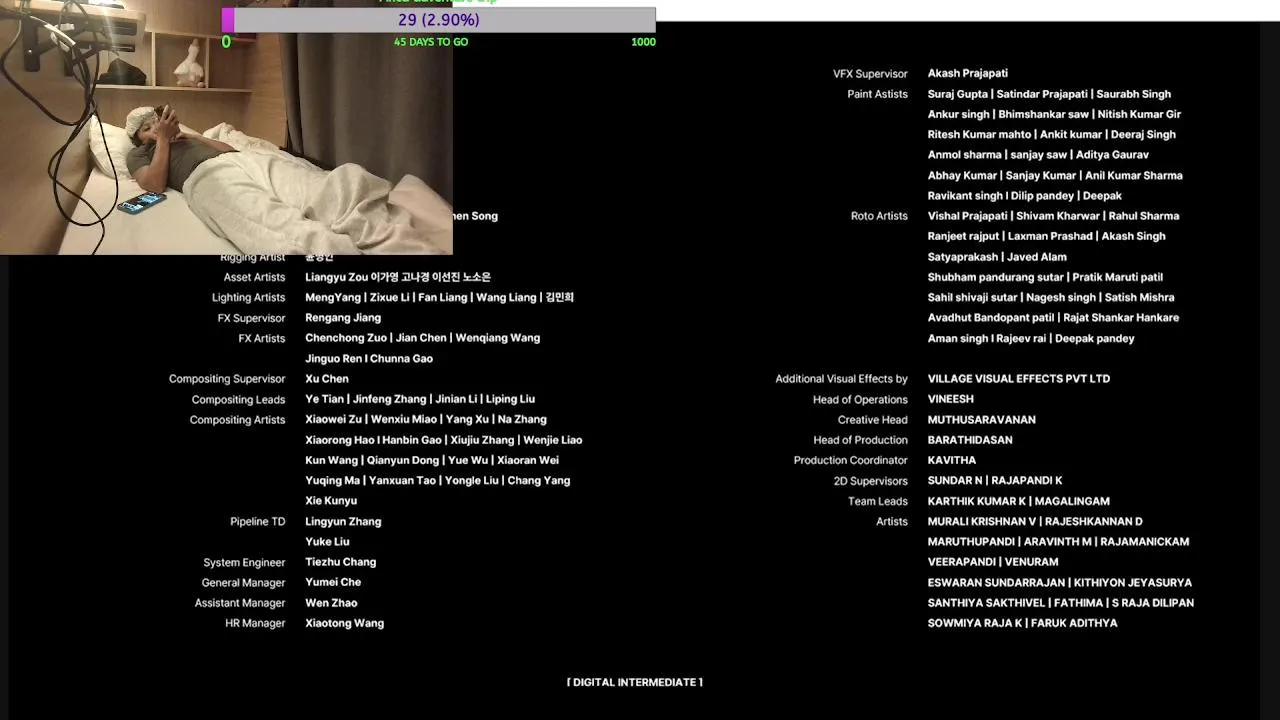Viewport: 1280px width, 720px height.
Task: Click the 'System Engineer' label
Action: pos(244,563)
